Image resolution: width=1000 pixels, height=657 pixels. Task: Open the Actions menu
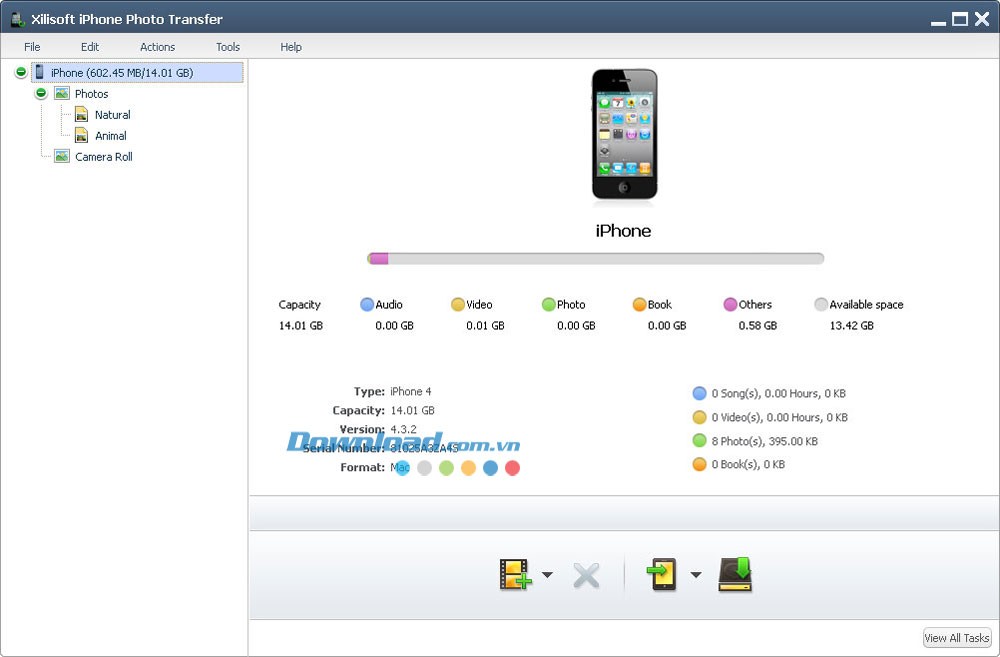click(x=157, y=47)
